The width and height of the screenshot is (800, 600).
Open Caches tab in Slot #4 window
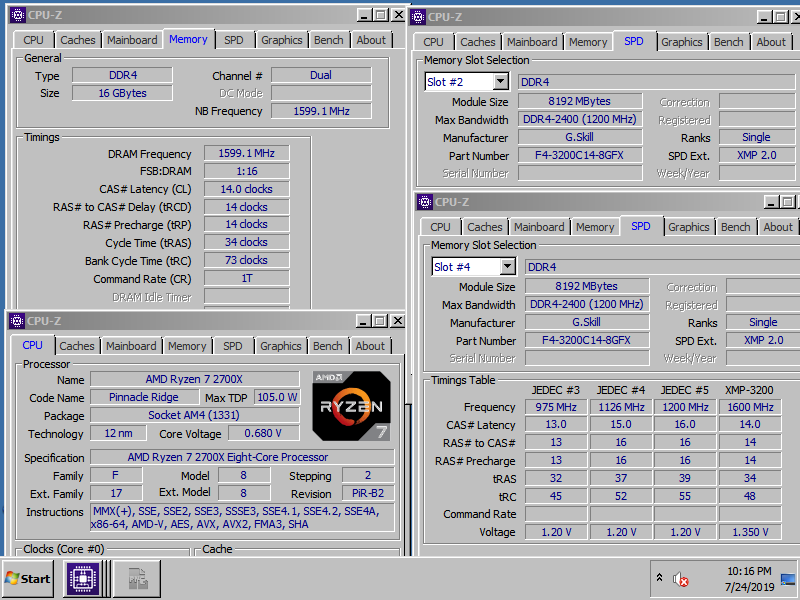[485, 227]
